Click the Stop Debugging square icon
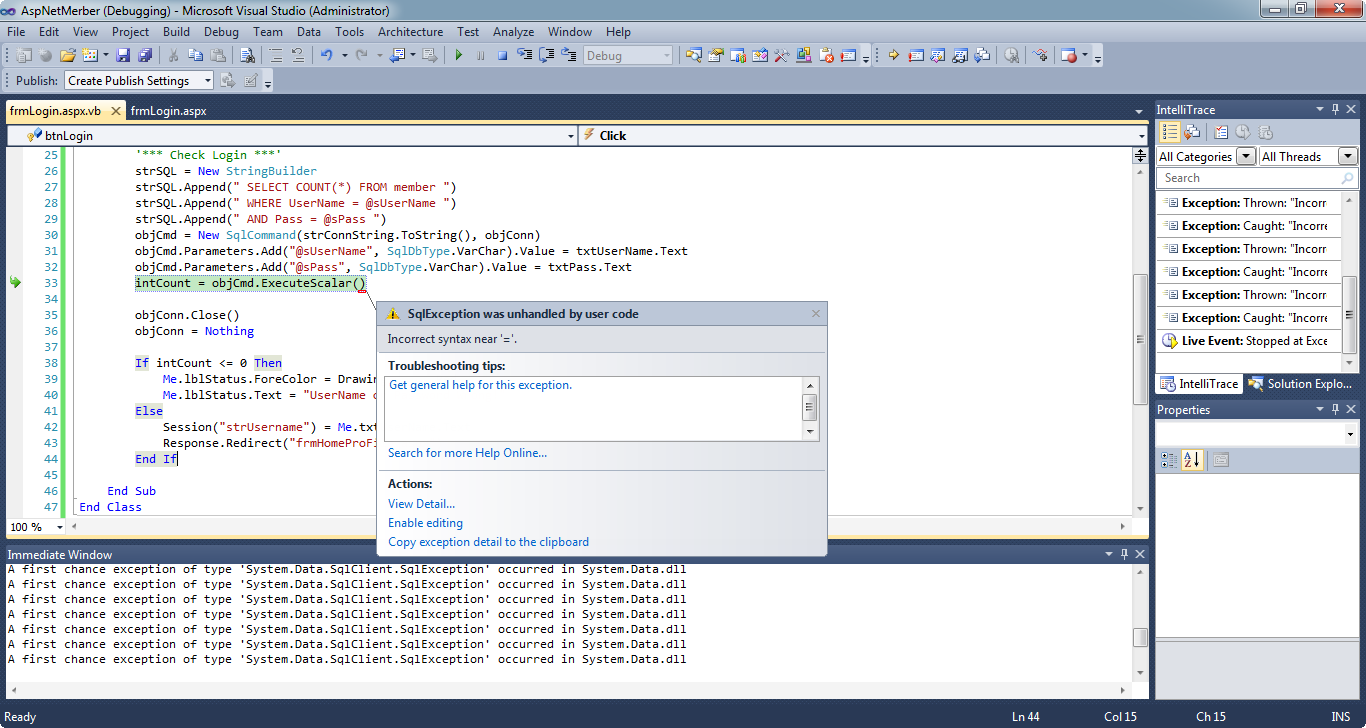 (502, 56)
